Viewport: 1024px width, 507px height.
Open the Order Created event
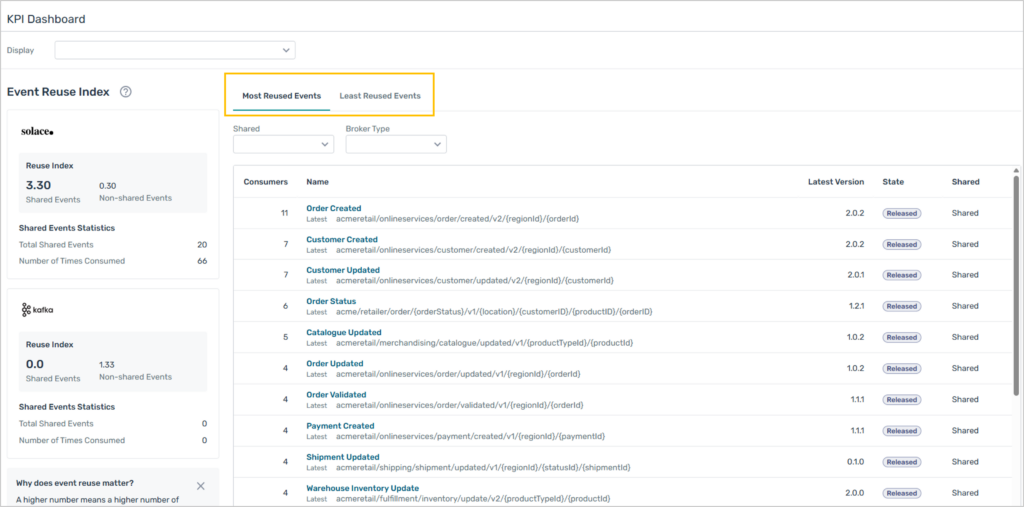click(333, 208)
